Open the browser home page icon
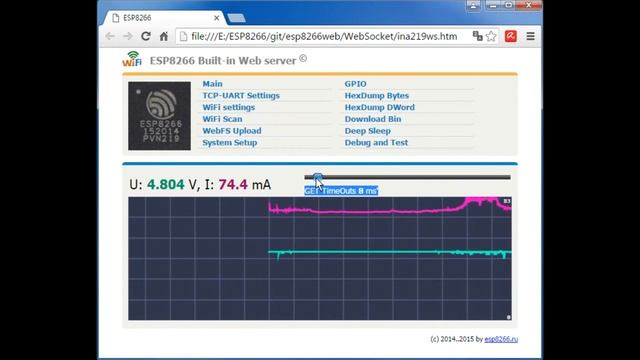The height and width of the screenshot is (360, 640). point(164,36)
